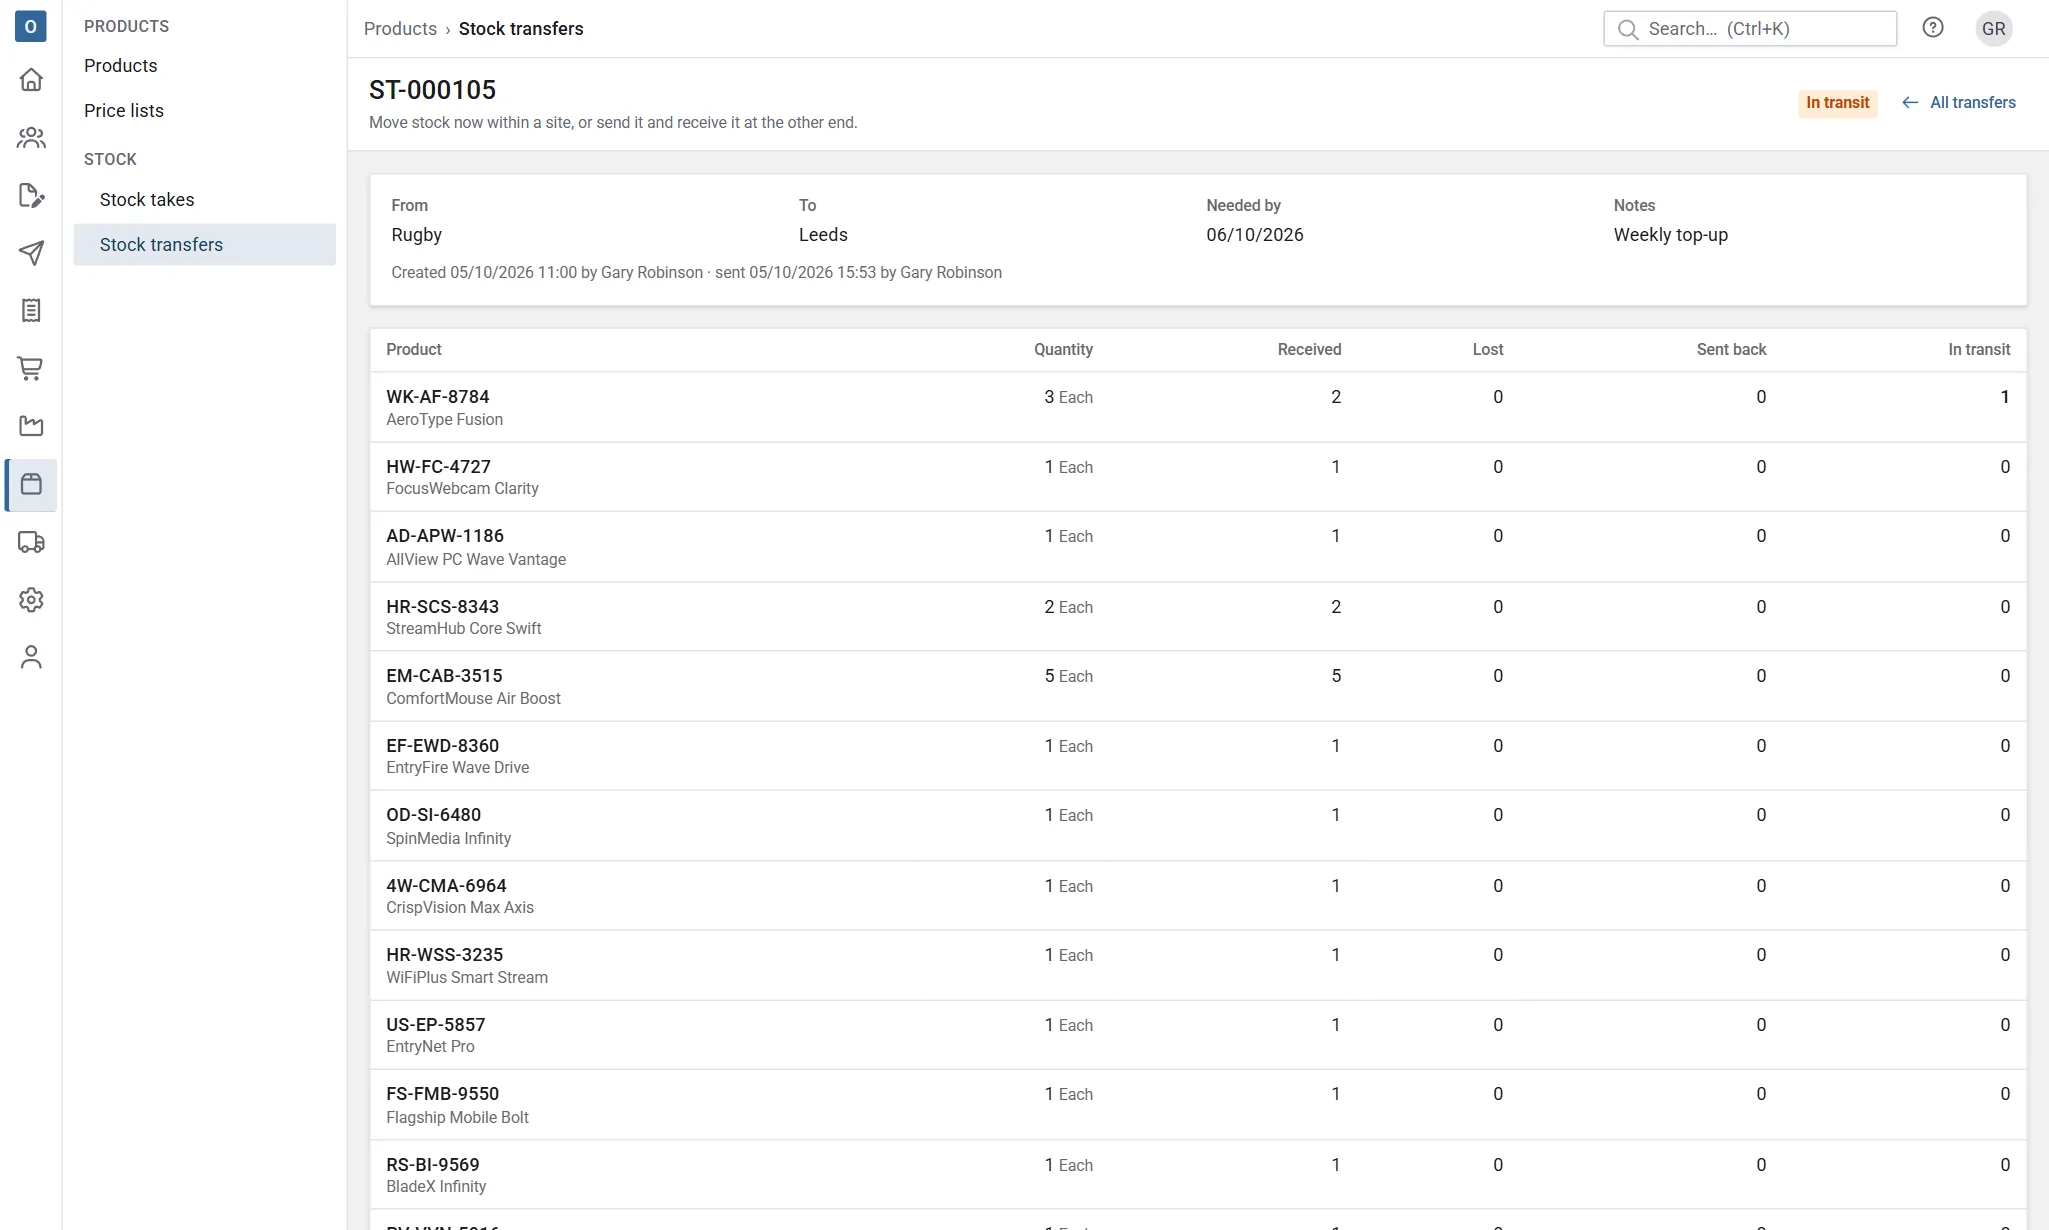Click the Stock transfers breadcrumb text
Viewport: 2049px width, 1230px height.
pyautogui.click(x=521, y=29)
